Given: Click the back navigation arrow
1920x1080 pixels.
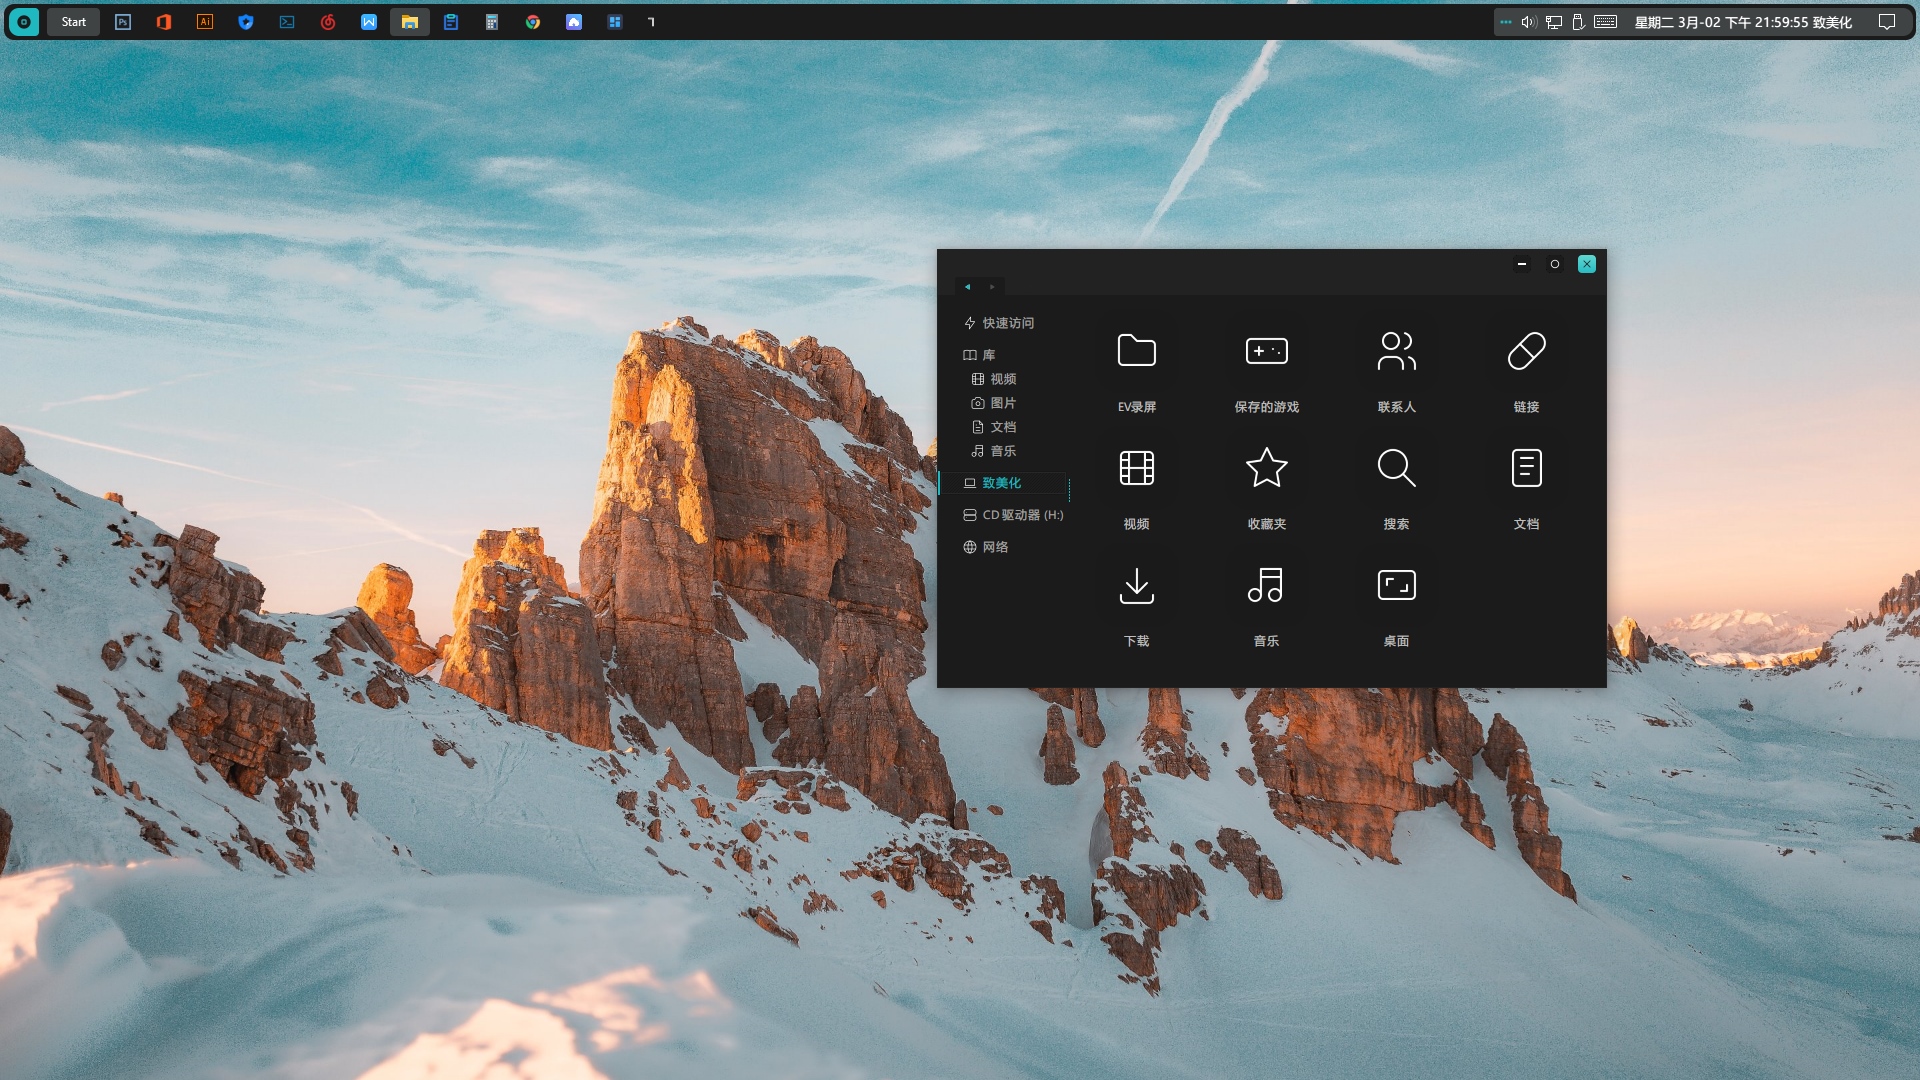Looking at the screenshot, I should (967, 287).
